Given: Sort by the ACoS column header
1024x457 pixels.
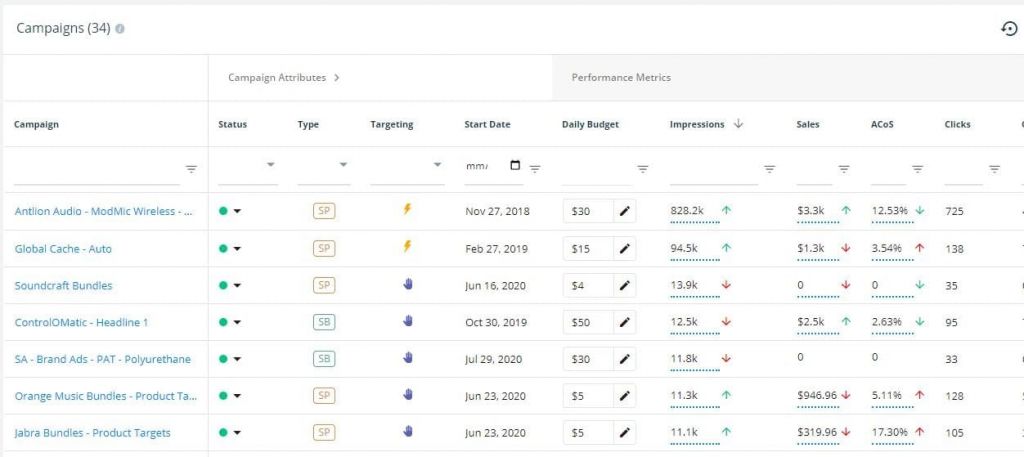Looking at the screenshot, I should (x=882, y=124).
